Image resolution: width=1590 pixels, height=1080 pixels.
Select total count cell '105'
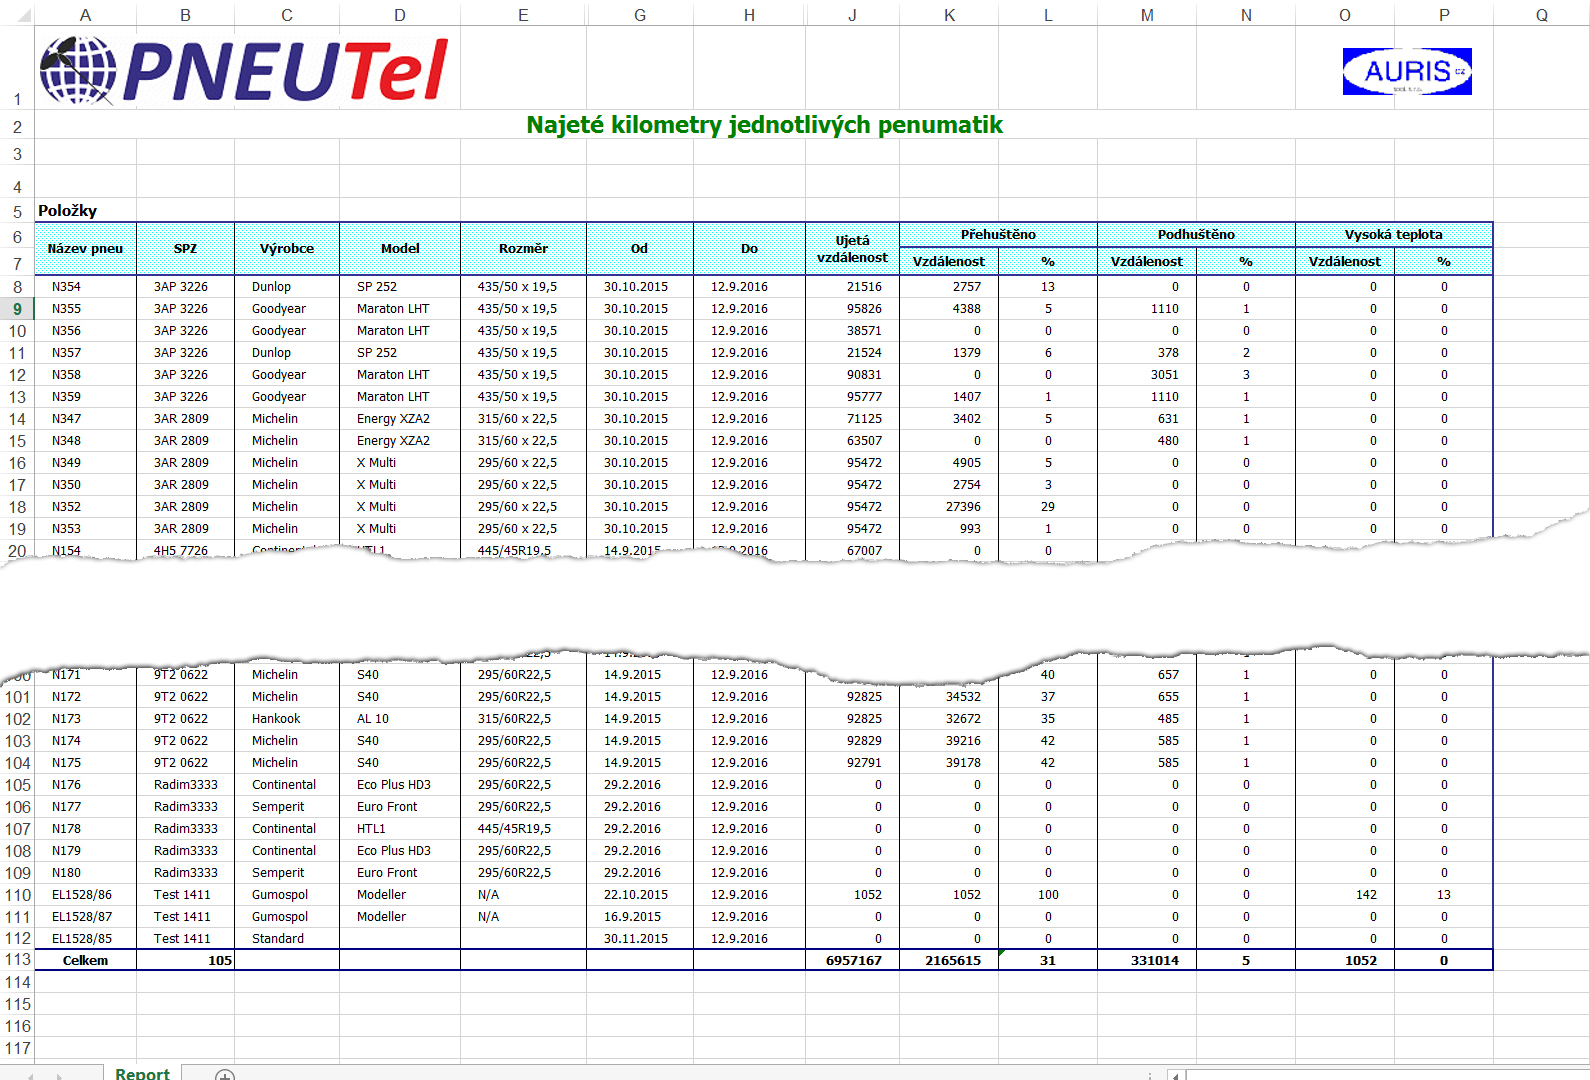pos(185,960)
